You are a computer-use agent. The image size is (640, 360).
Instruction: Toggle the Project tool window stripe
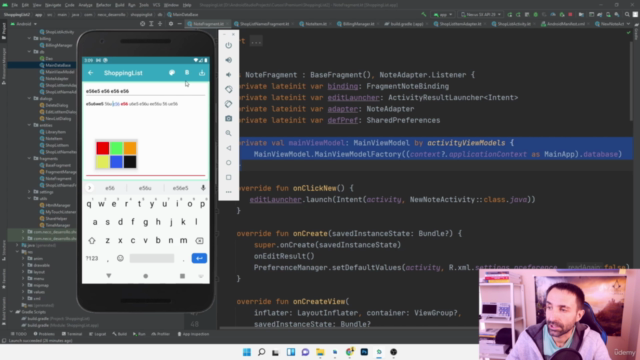pyautogui.click(x=4, y=31)
